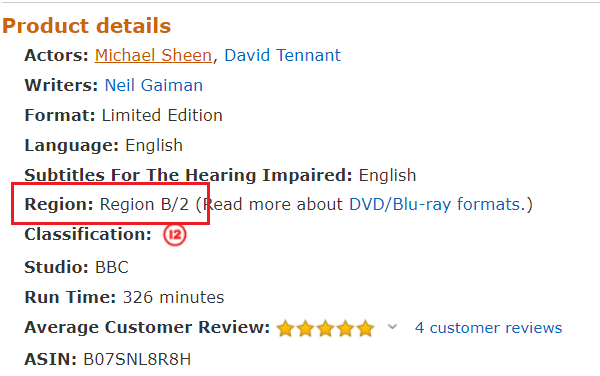Click the Region B/2 text
The image size is (600, 376).
click(x=144, y=204)
